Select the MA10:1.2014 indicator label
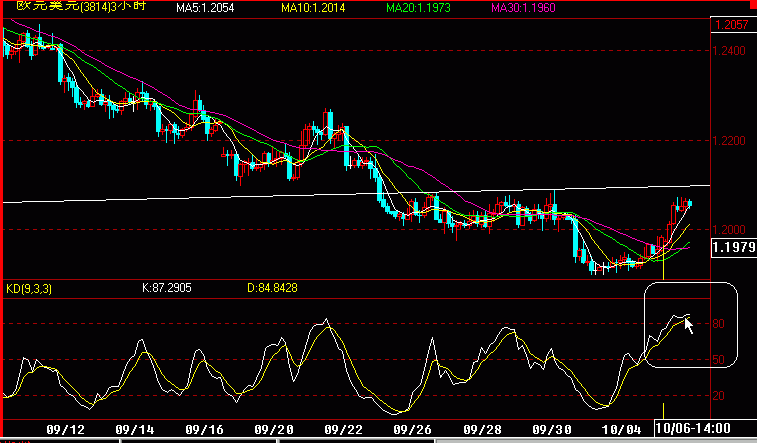The image size is (757, 443). click(x=313, y=7)
